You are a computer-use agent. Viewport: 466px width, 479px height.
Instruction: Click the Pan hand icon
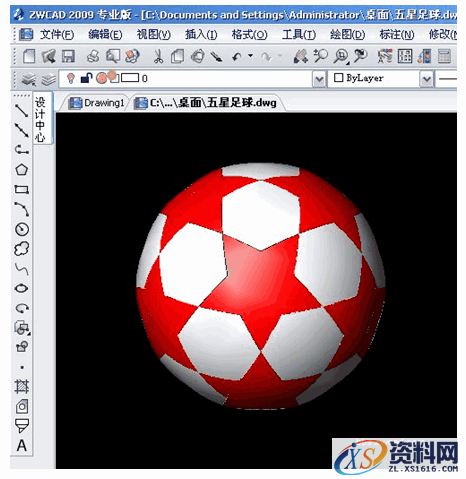click(x=300, y=56)
